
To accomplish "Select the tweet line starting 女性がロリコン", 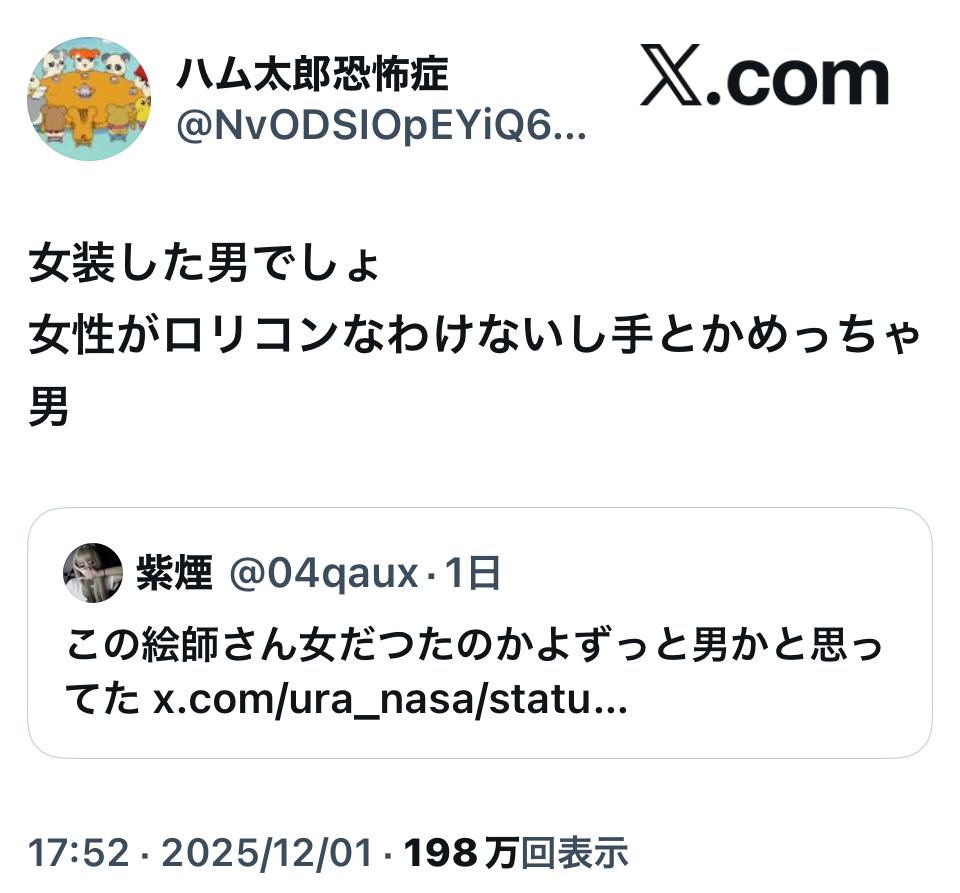I will click(474, 335).
